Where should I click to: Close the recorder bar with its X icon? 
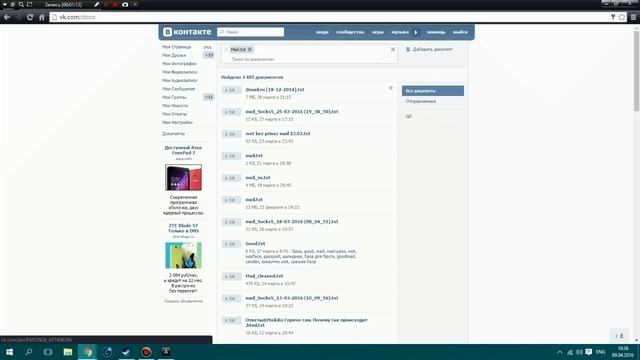tap(136, 4)
